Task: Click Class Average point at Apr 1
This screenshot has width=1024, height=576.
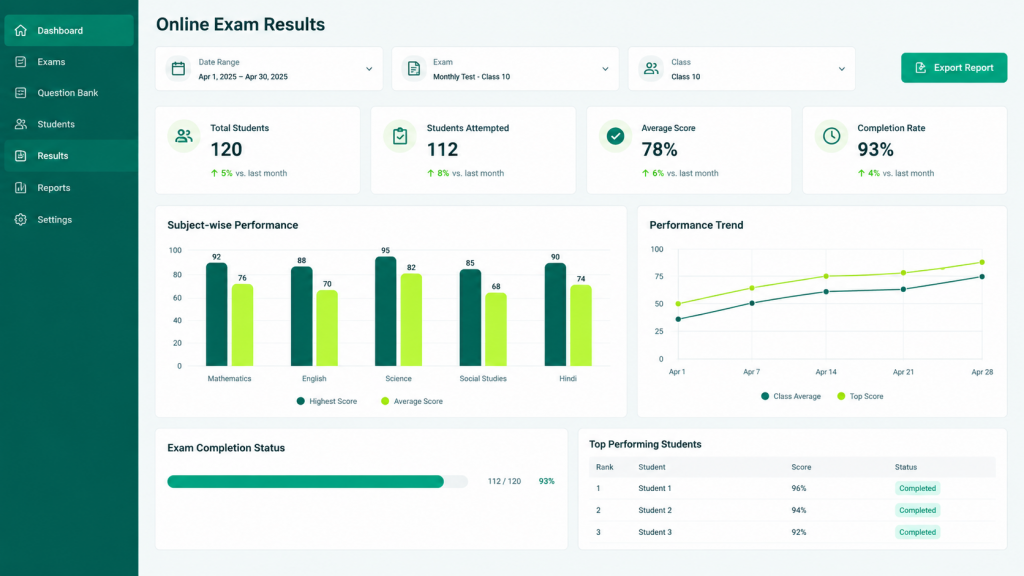Action: (x=678, y=319)
